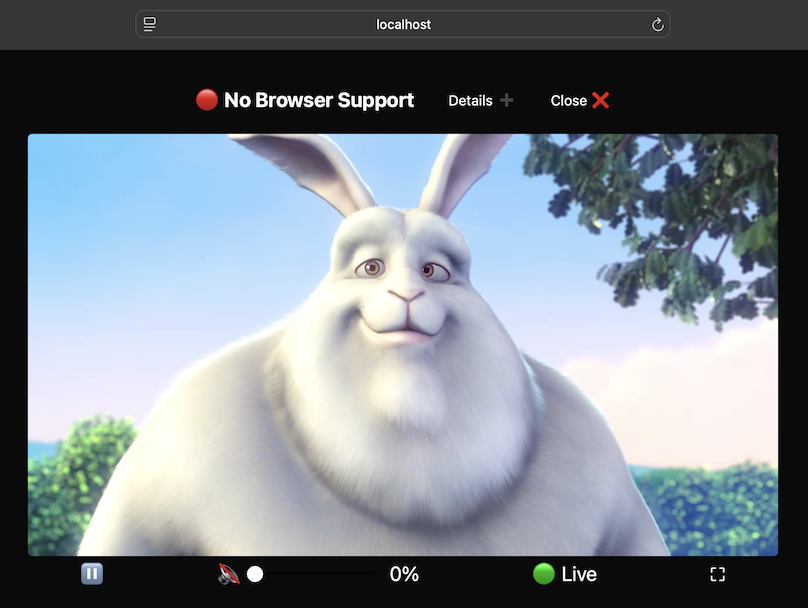Image resolution: width=808 pixels, height=608 pixels.
Task: Click the No Browser Support heading
Action: 319,100
